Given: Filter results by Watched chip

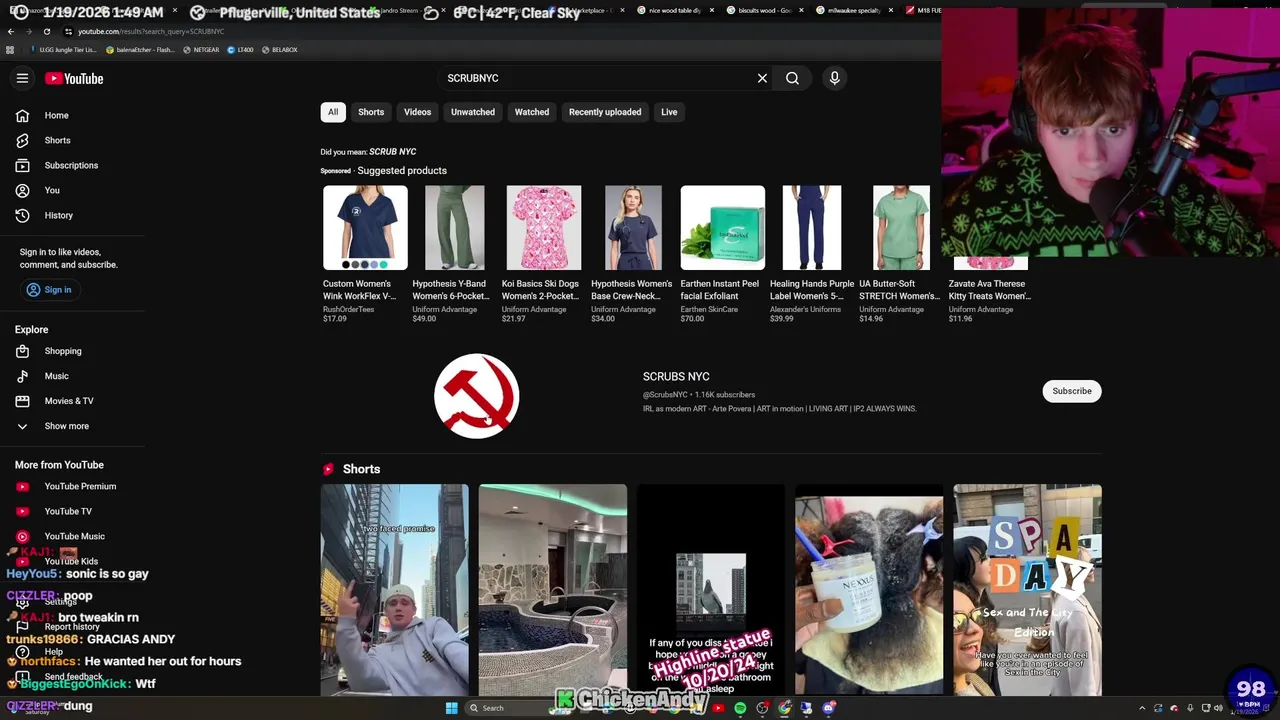Looking at the screenshot, I should tap(532, 112).
